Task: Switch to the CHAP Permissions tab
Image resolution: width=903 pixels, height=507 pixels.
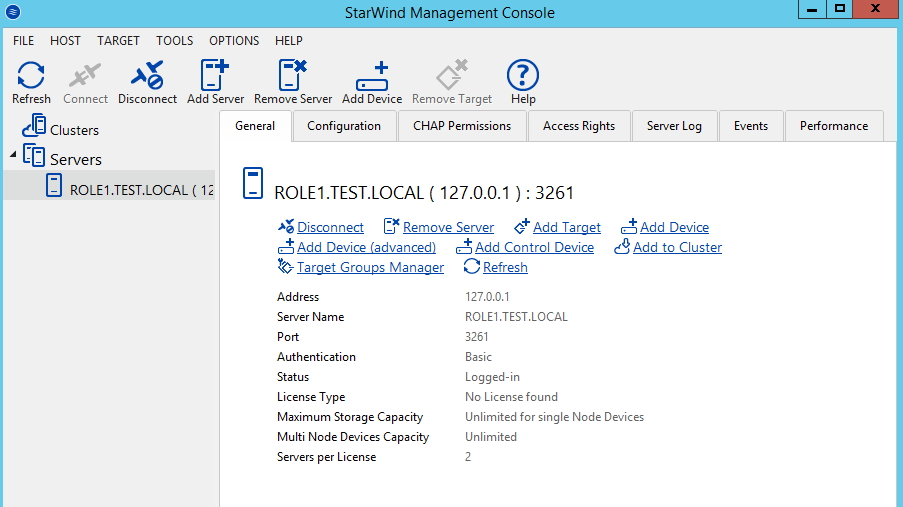Action: (x=462, y=126)
